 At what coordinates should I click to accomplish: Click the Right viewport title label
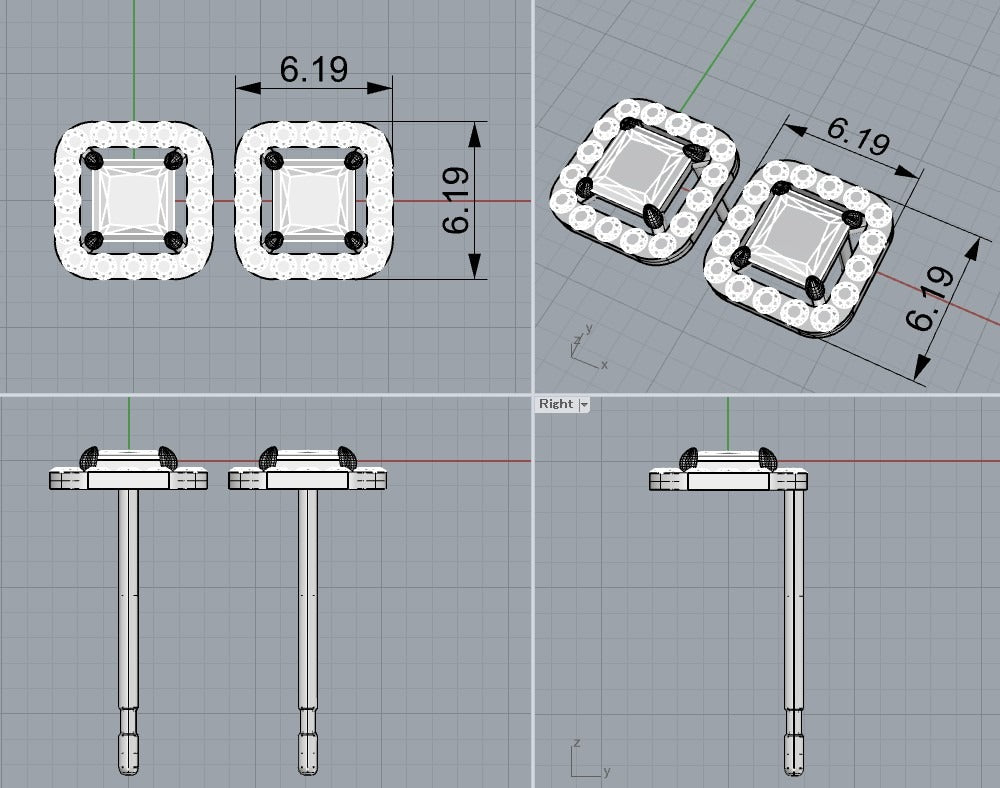pos(555,404)
